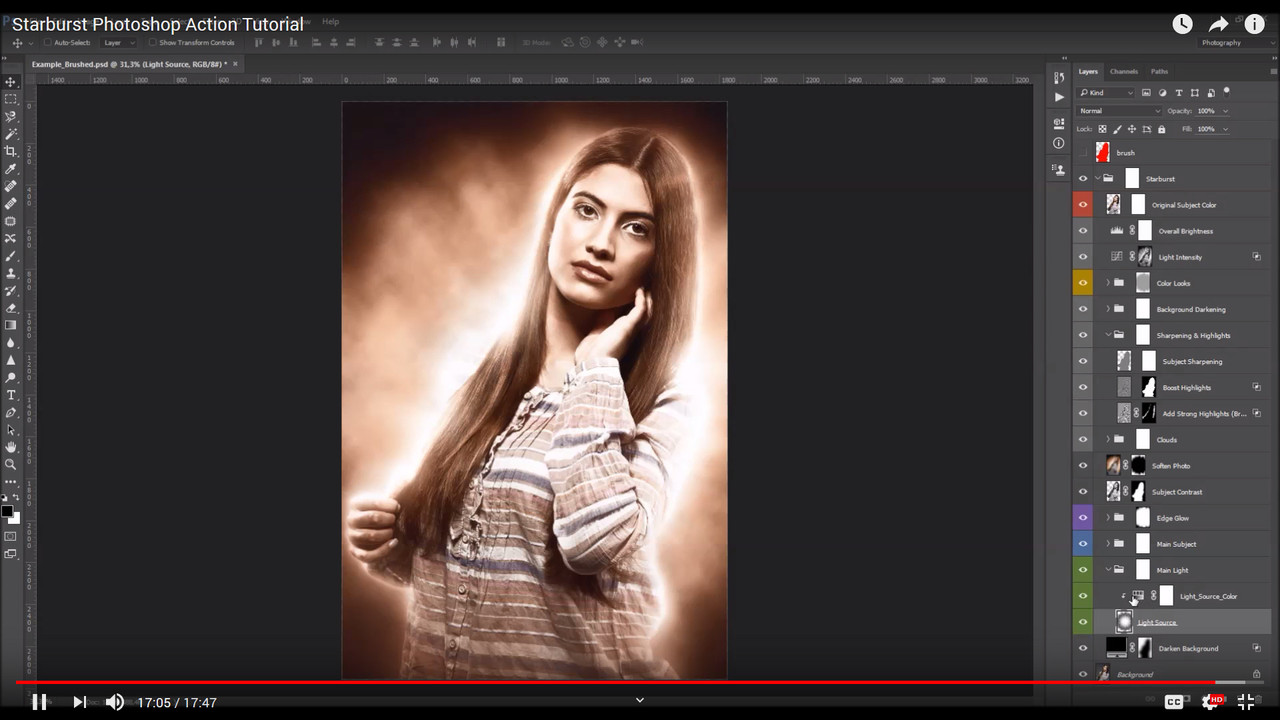This screenshot has width=1280, height=720.
Task: Open the Actions panel play icon
Action: (x=1059, y=97)
